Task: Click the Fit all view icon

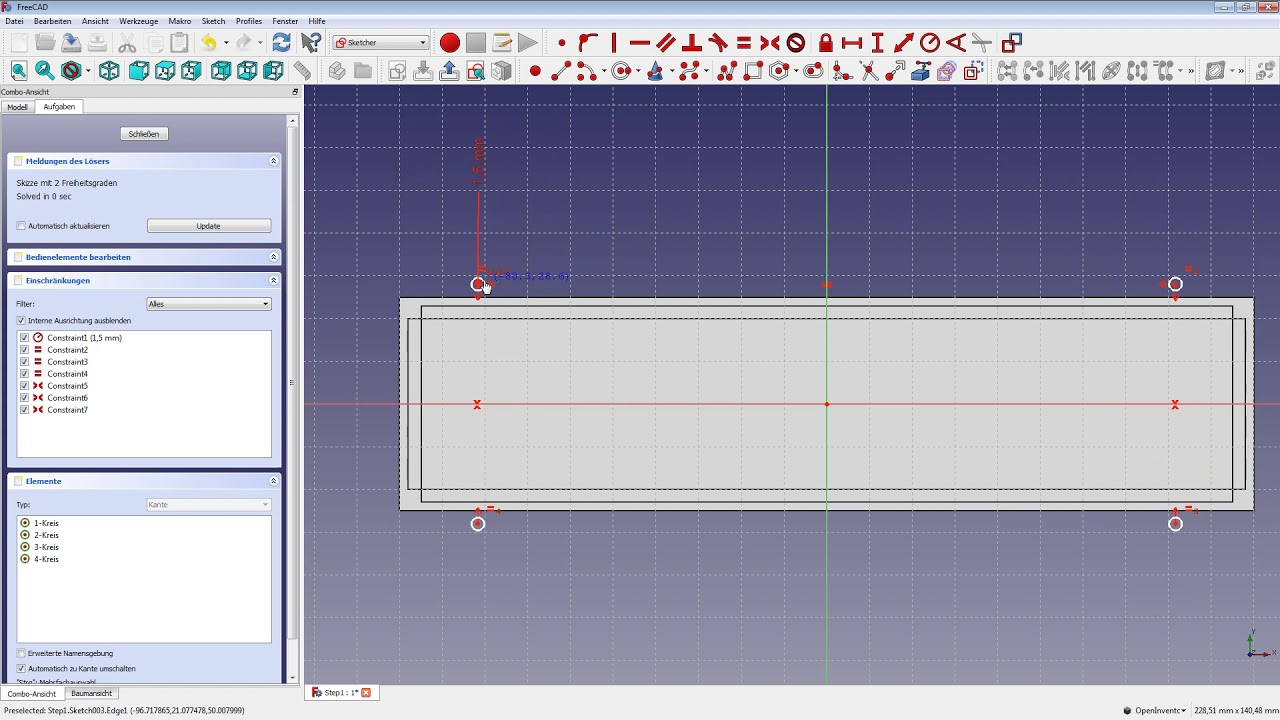Action: tap(19, 71)
